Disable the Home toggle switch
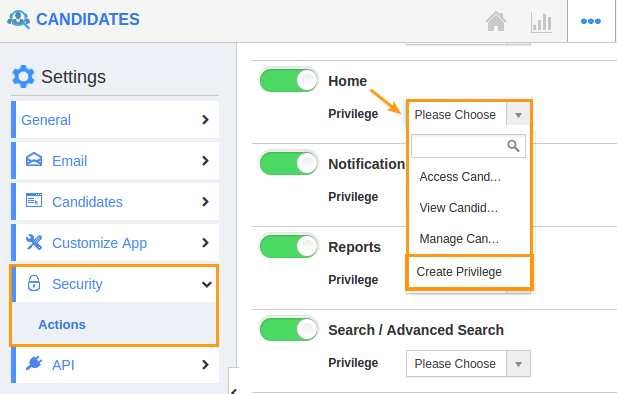The height and width of the screenshot is (394, 617). [288, 81]
